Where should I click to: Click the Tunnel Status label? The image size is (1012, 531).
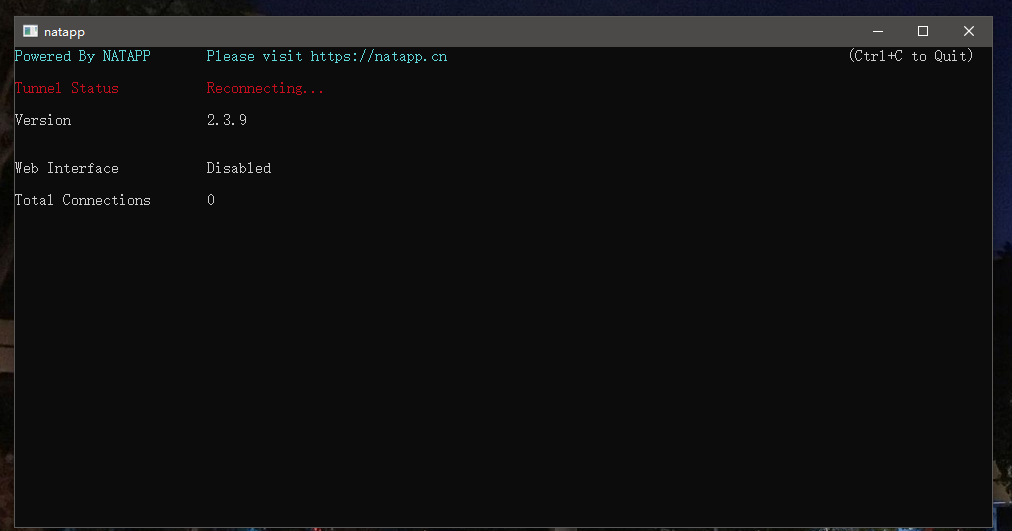click(x=66, y=88)
